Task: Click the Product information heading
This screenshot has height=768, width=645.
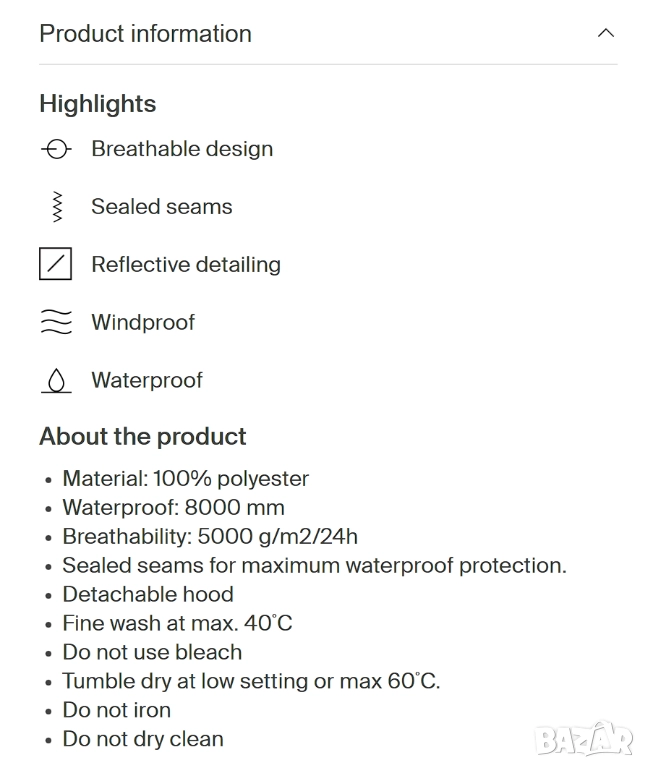Action: (x=145, y=34)
